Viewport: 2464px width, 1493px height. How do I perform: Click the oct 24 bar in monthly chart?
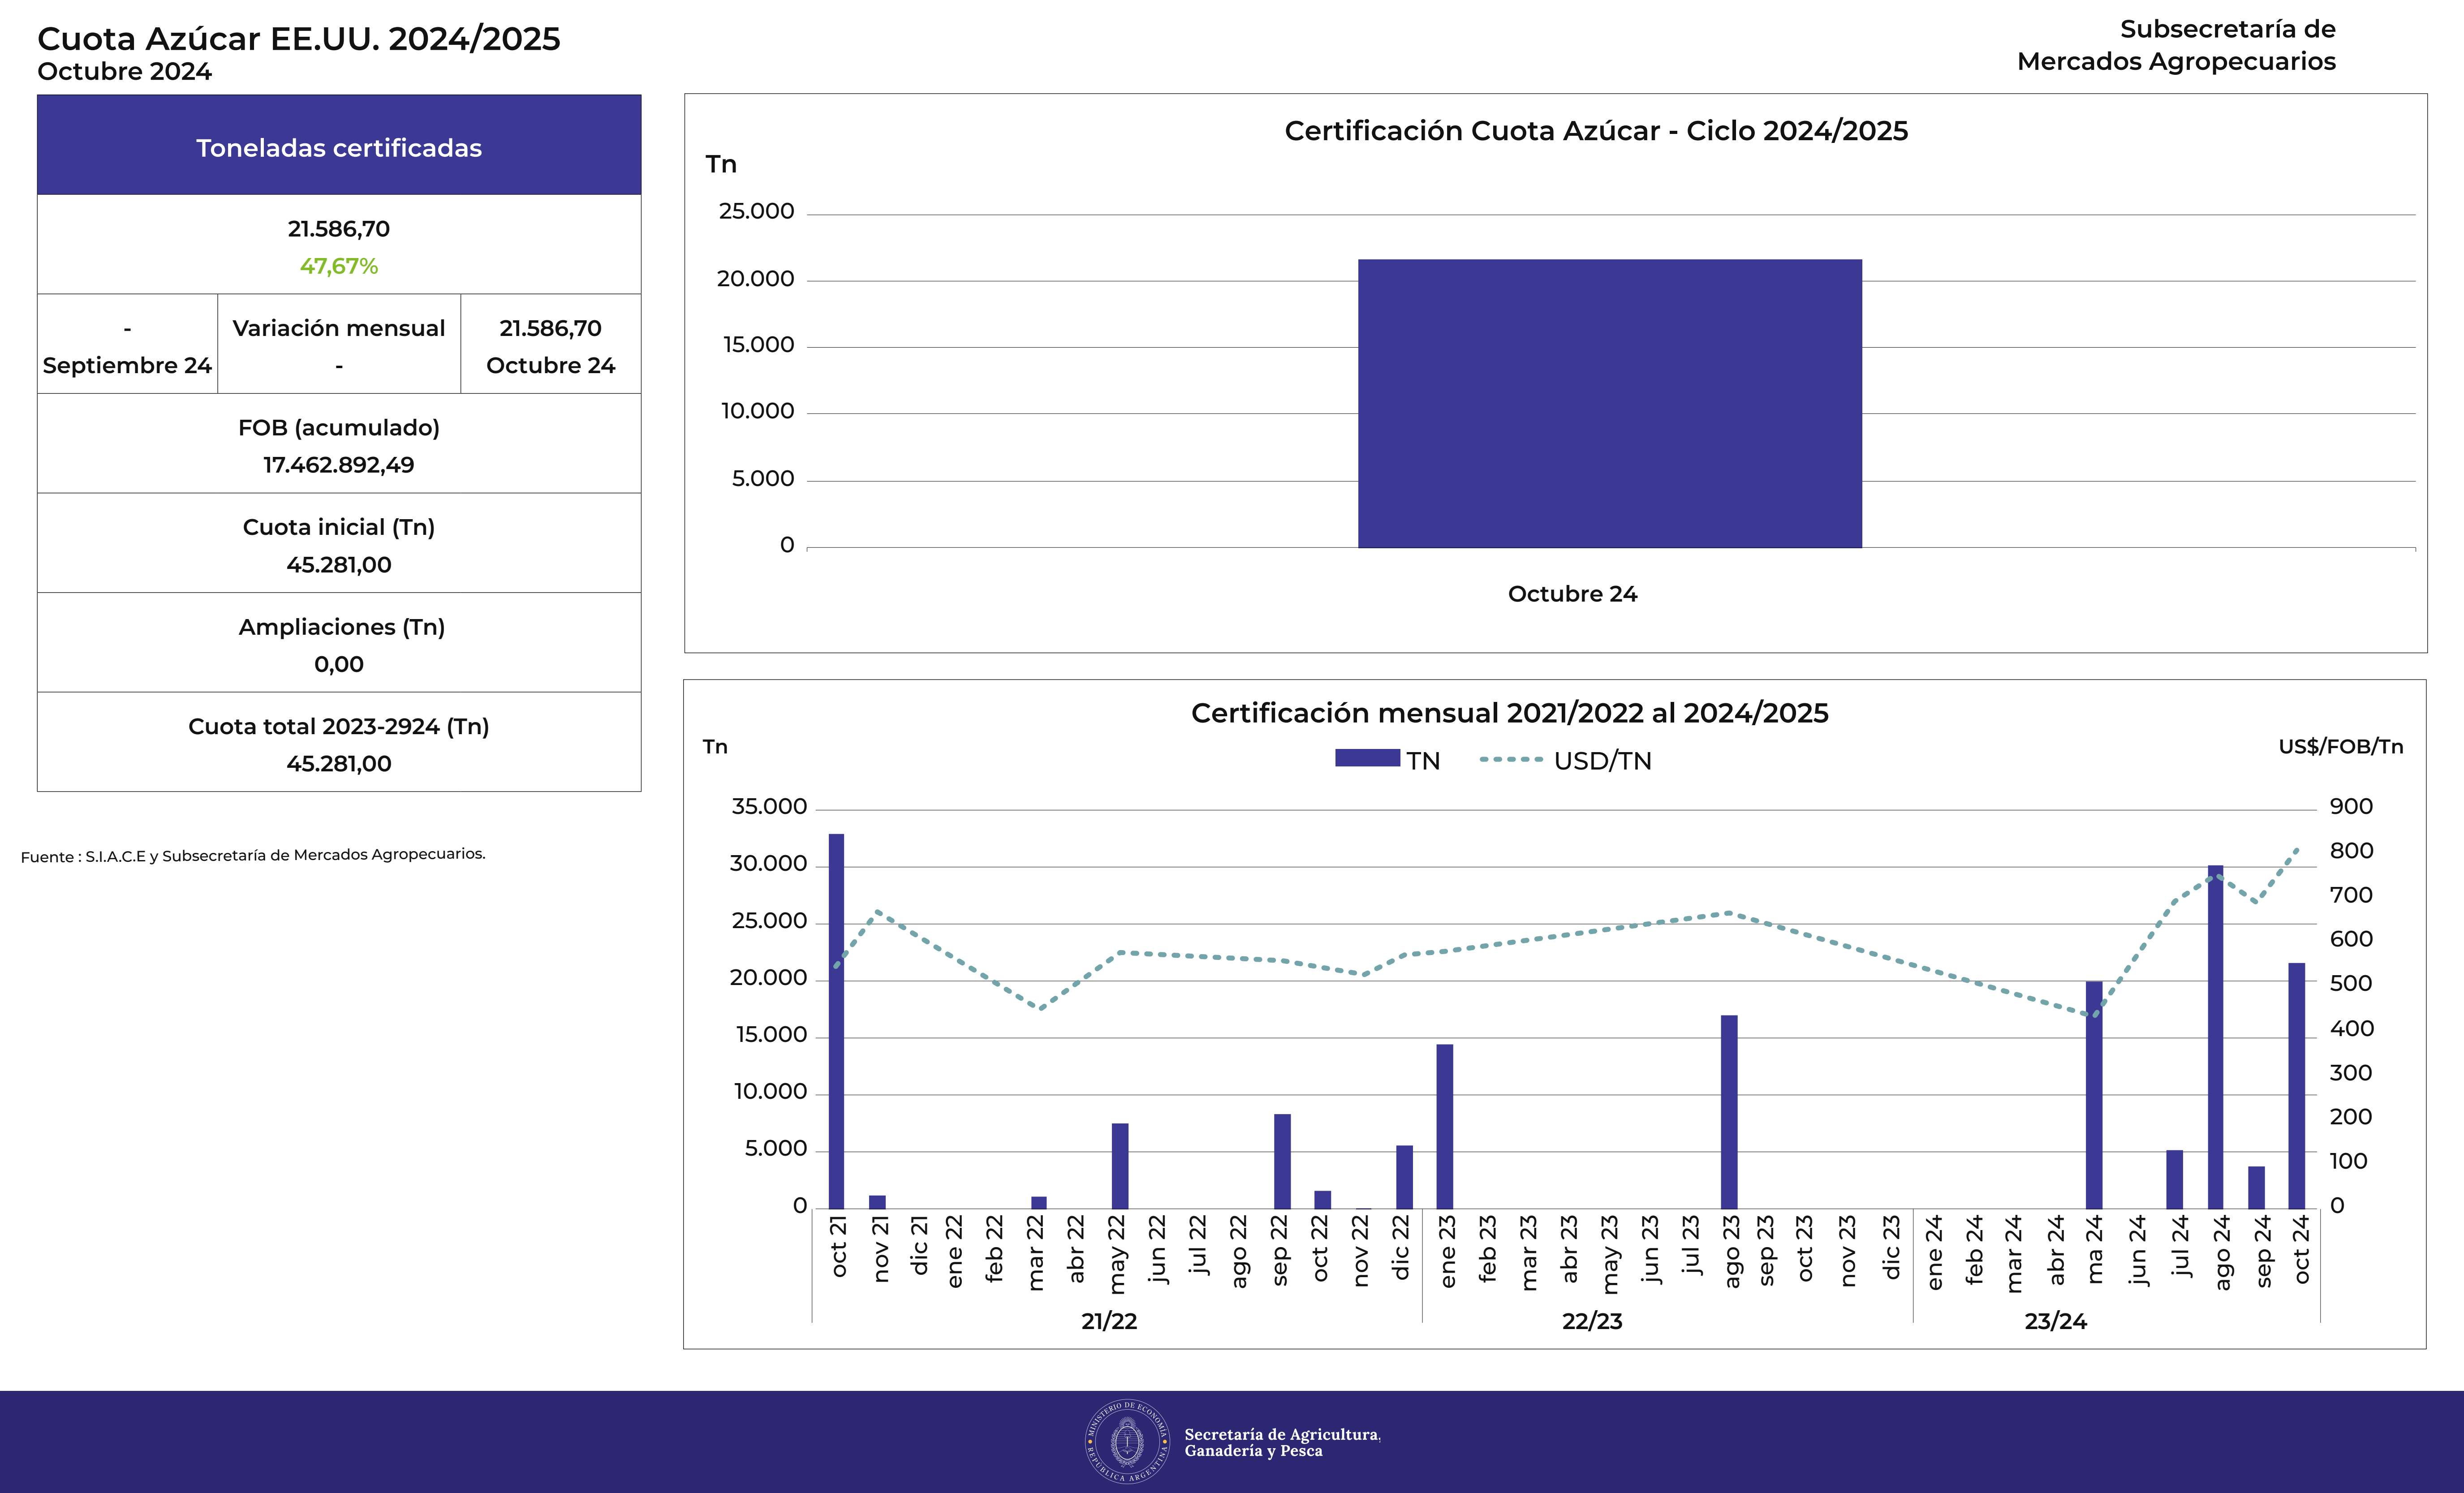(x=2296, y=1085)
